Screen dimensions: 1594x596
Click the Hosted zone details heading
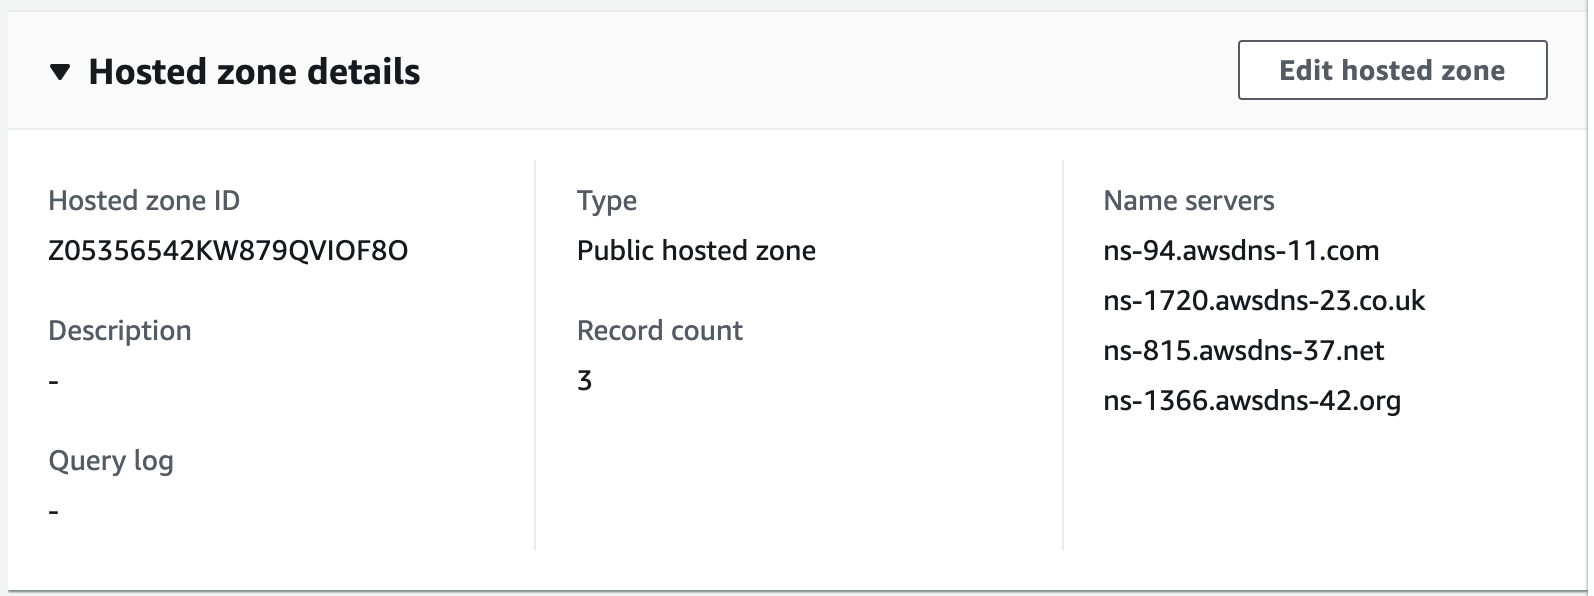254,72
